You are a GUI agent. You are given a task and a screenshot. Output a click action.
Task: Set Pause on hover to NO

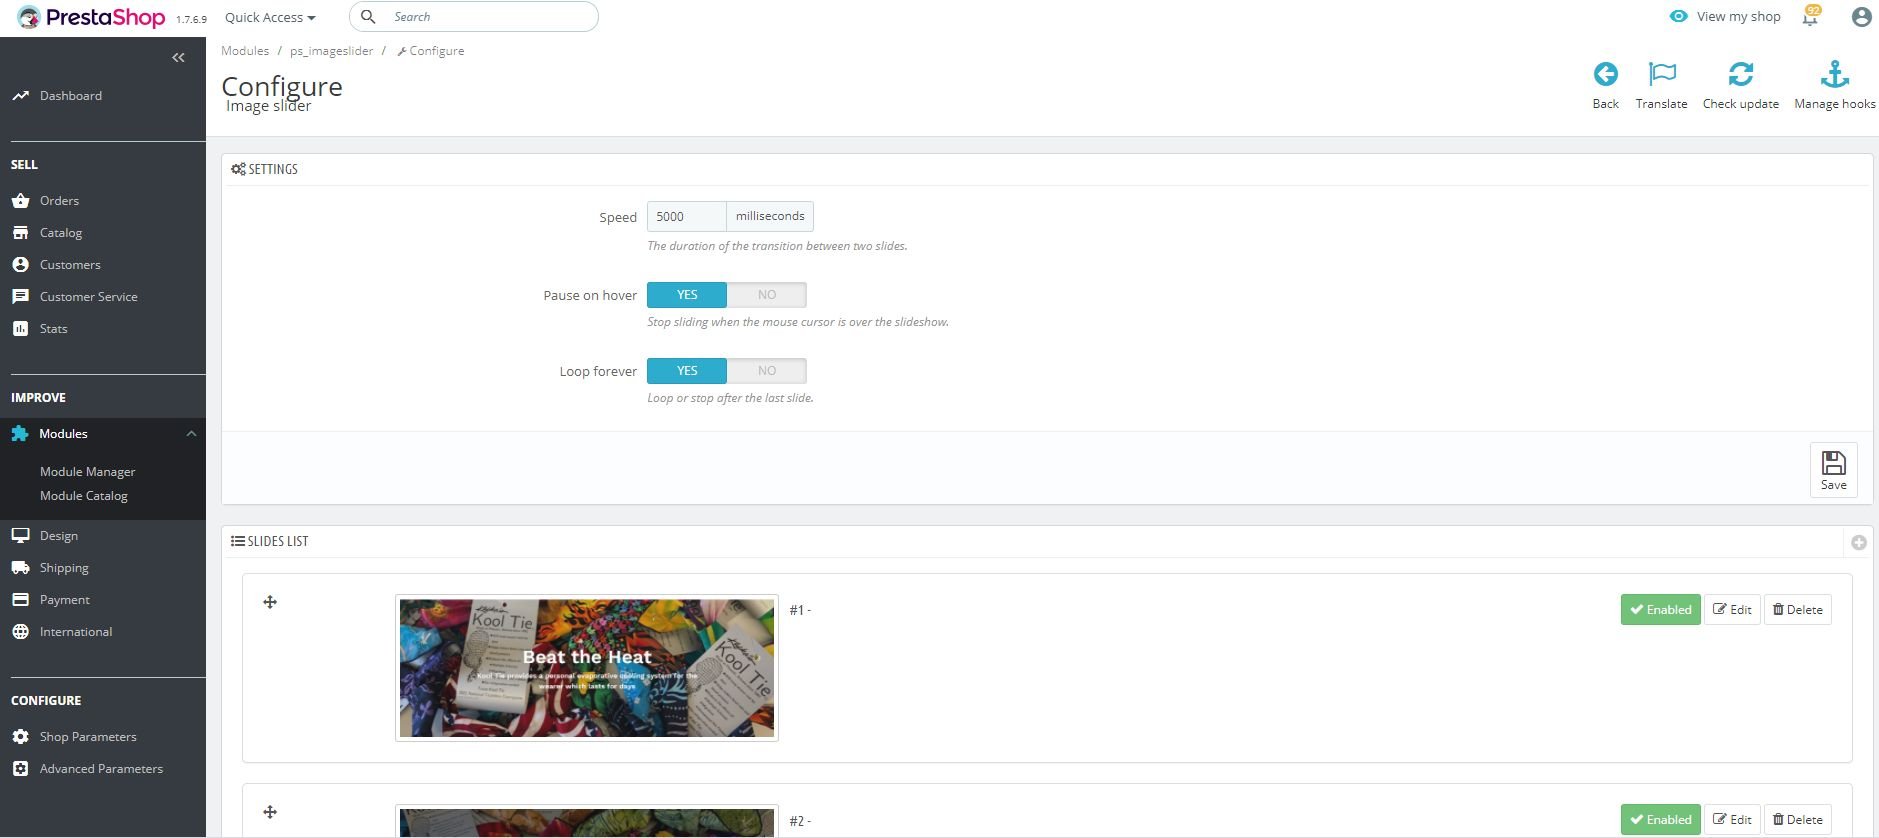[x=767, y=295]
